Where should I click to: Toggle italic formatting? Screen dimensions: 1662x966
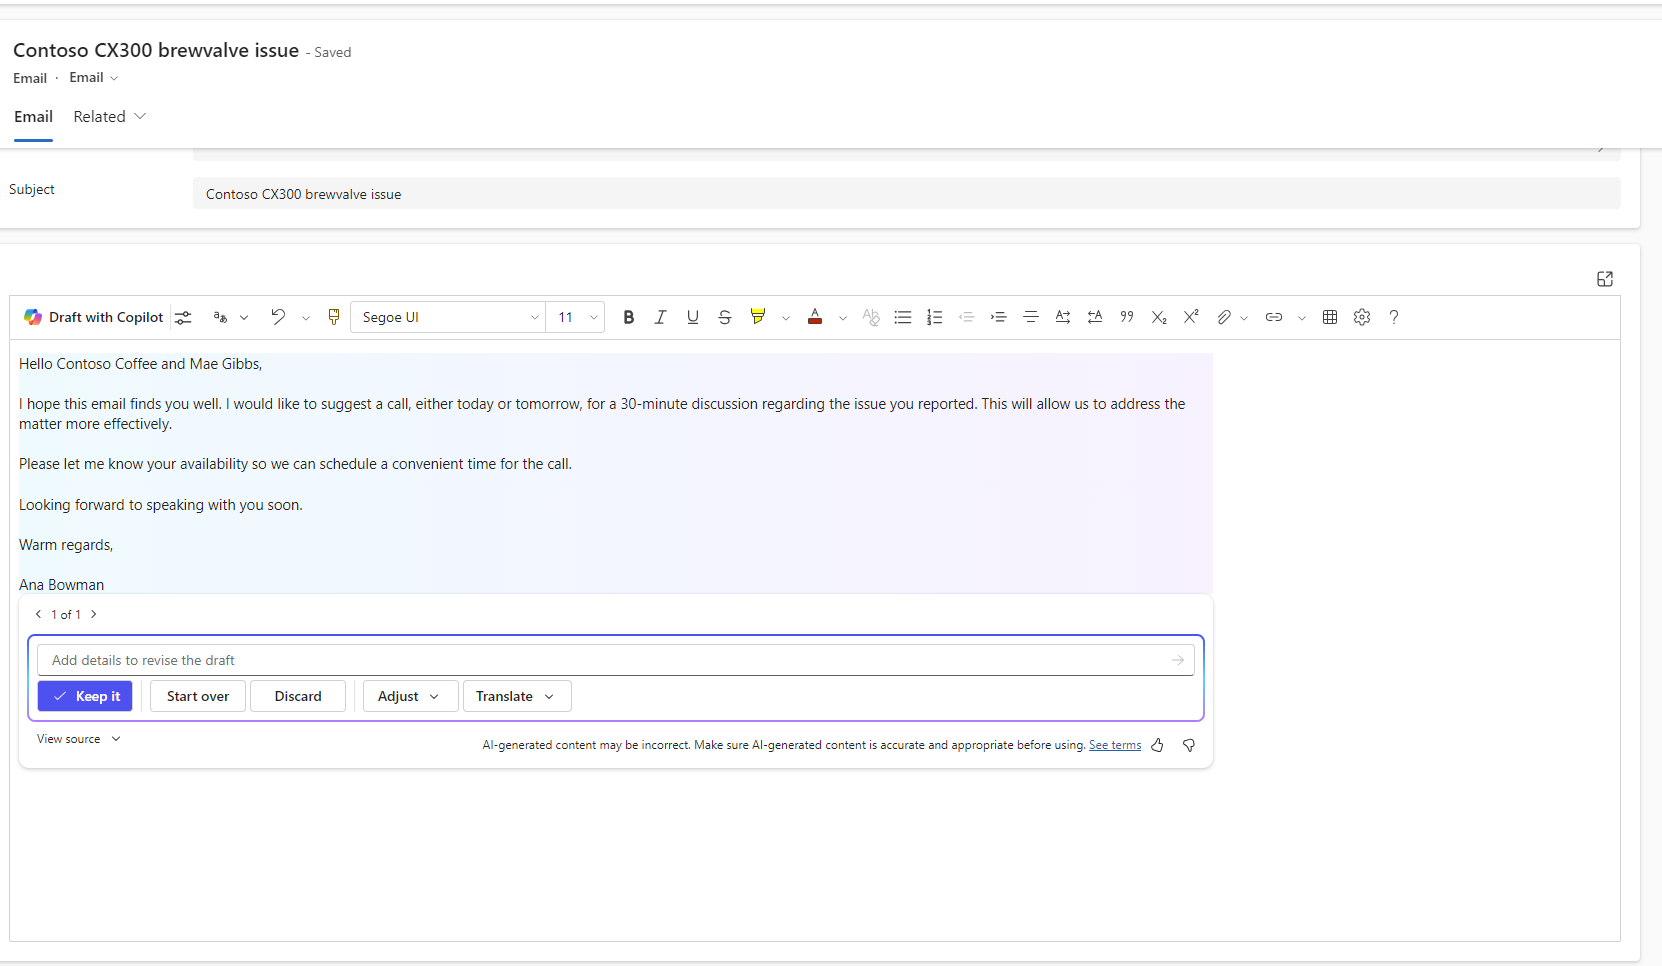[660, 317]
